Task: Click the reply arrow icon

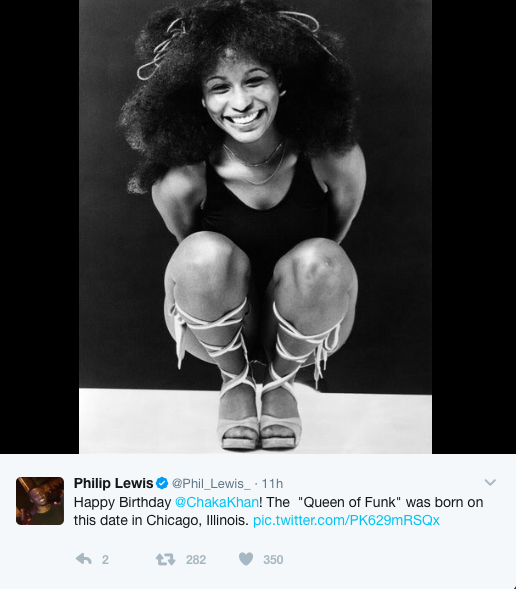Action: pos(84,559)
